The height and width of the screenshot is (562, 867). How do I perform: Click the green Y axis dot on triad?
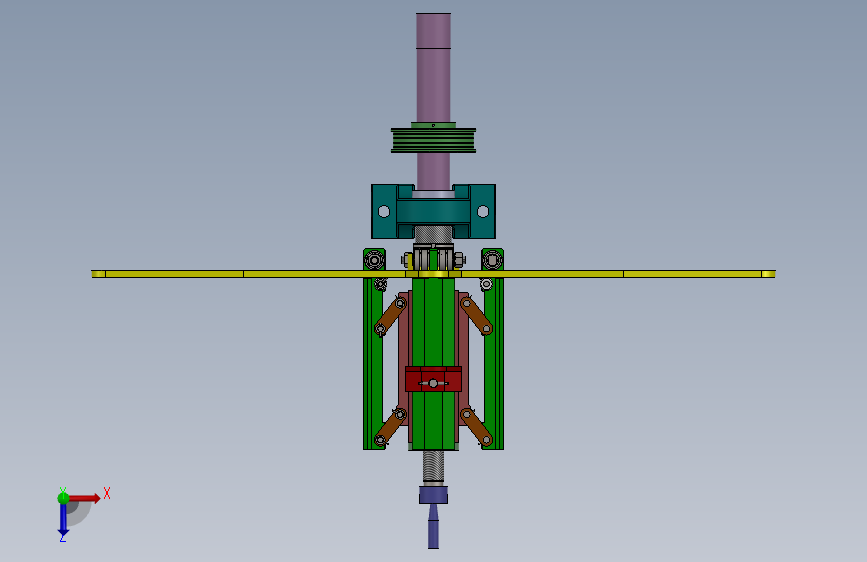pyautogui.click(x=63, y=498)
